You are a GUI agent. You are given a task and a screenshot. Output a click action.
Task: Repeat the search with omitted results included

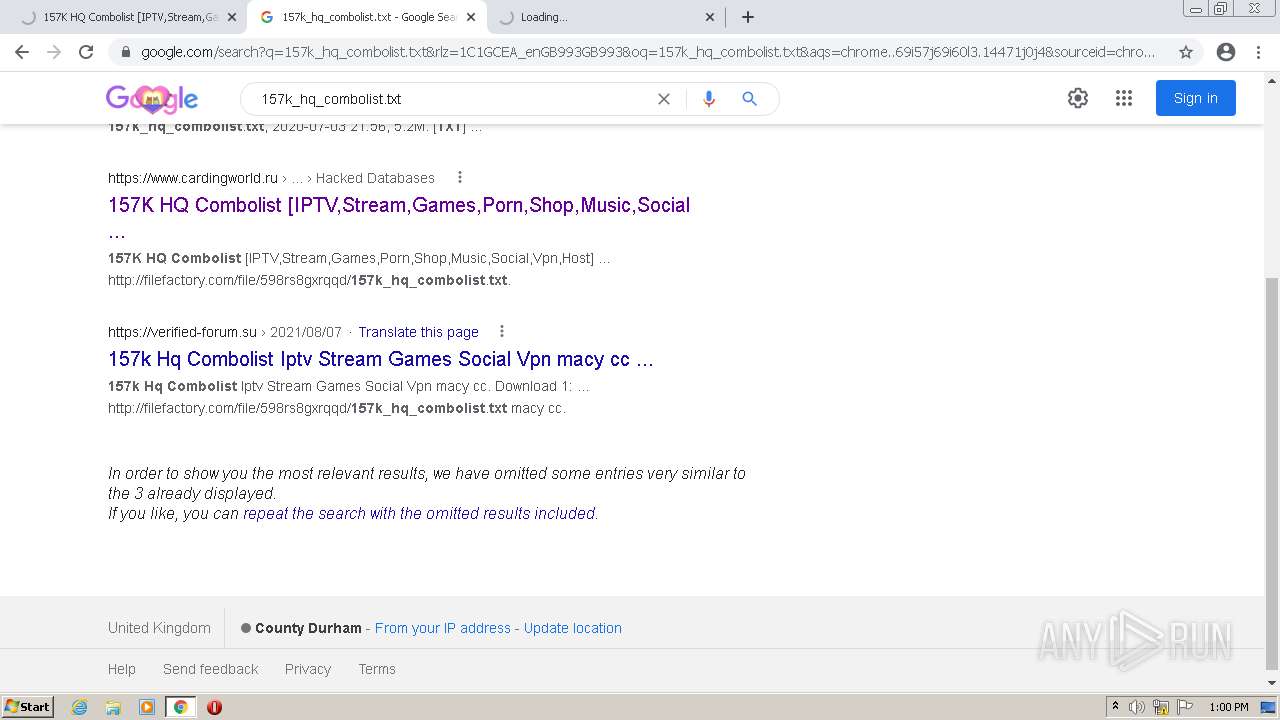(419, 513)
